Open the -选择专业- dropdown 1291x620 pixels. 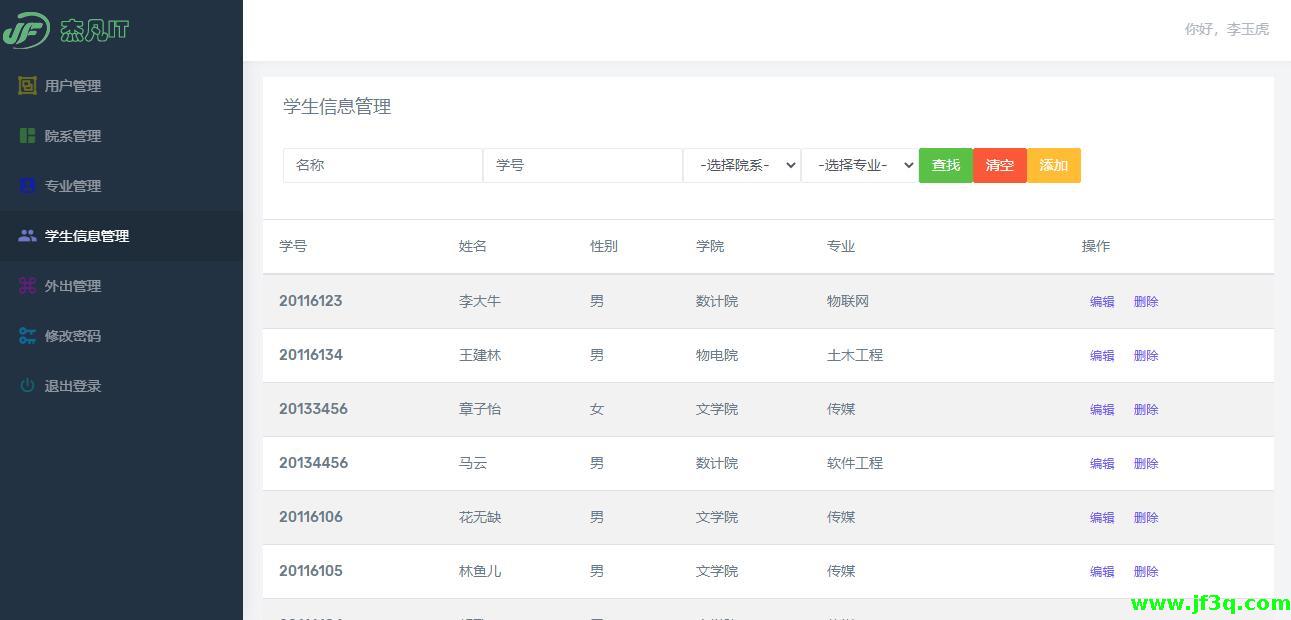[858, 165]
